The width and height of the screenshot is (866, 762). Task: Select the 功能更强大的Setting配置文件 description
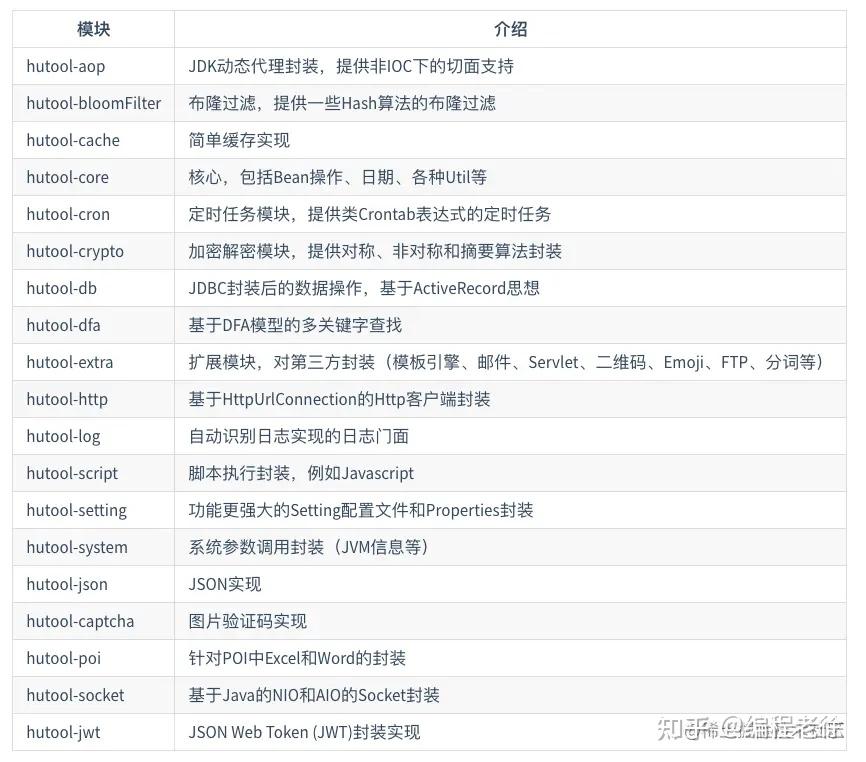tap(361, 510)
